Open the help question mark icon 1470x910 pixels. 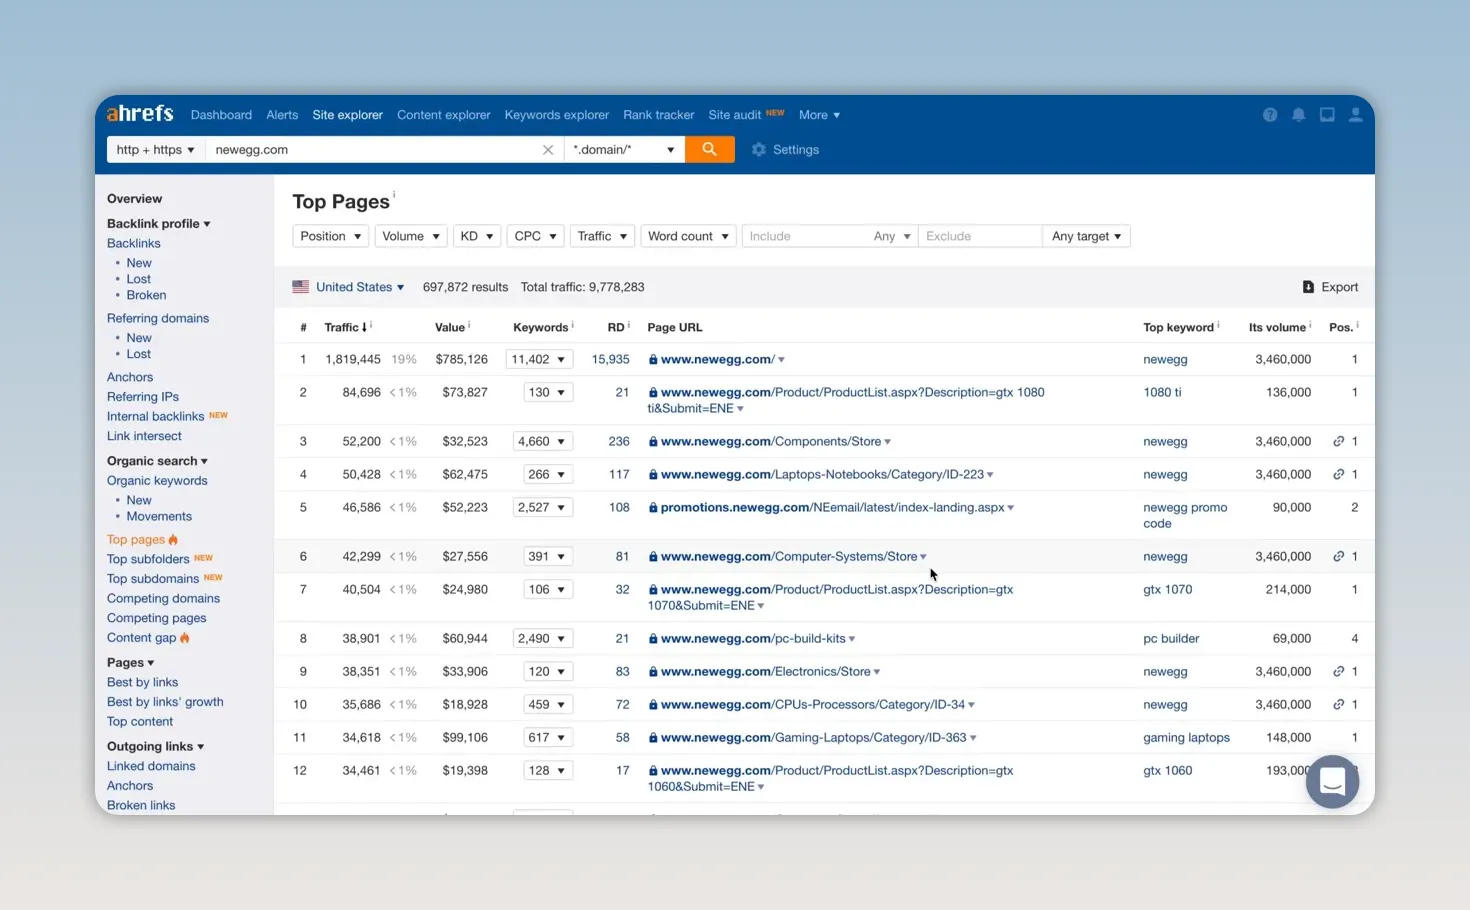click(x=1270, y=115)
